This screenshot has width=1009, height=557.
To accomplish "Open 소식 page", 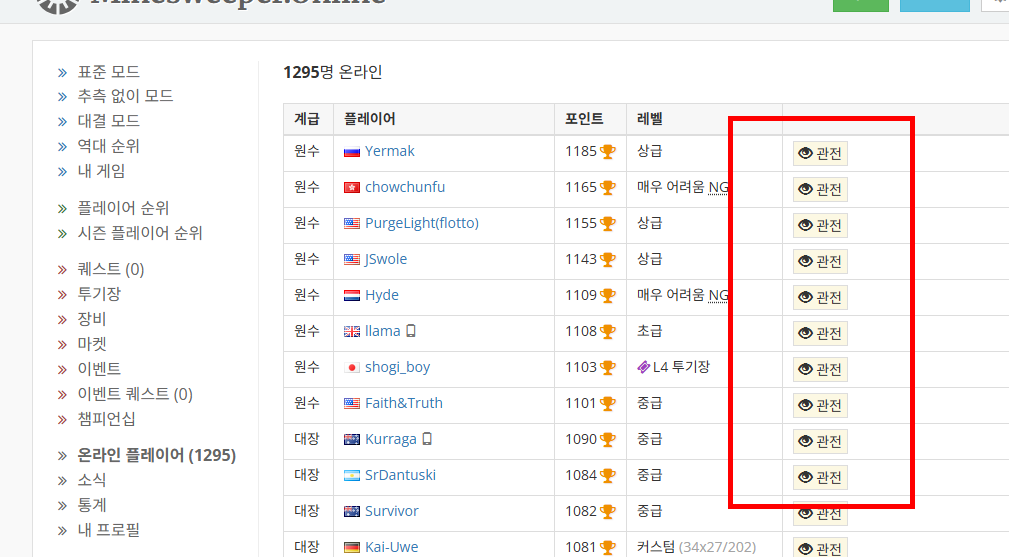I will point(91,480).
